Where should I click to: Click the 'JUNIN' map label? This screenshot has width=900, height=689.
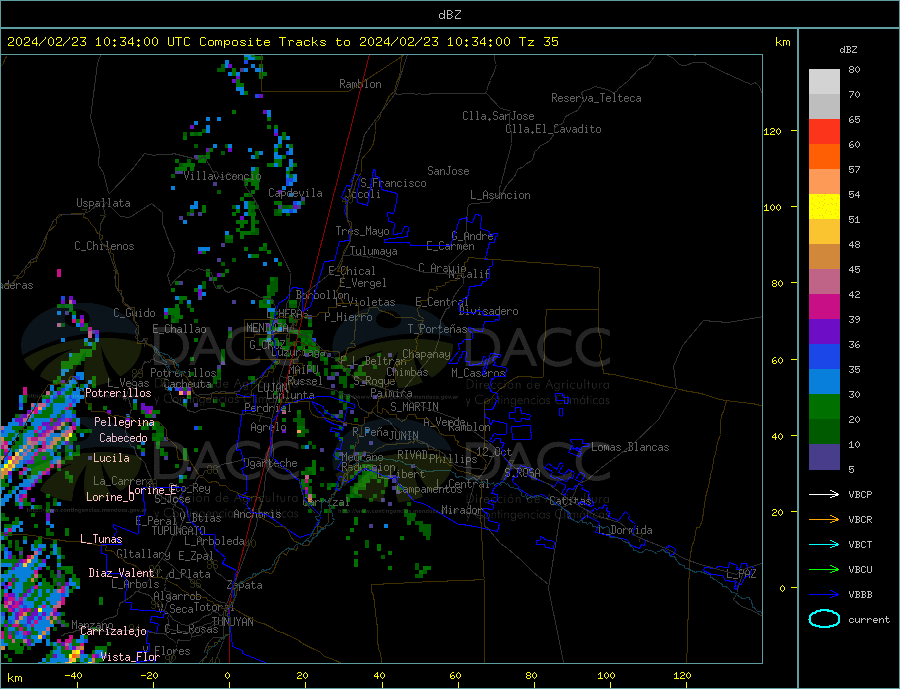[x=404, y=436]
